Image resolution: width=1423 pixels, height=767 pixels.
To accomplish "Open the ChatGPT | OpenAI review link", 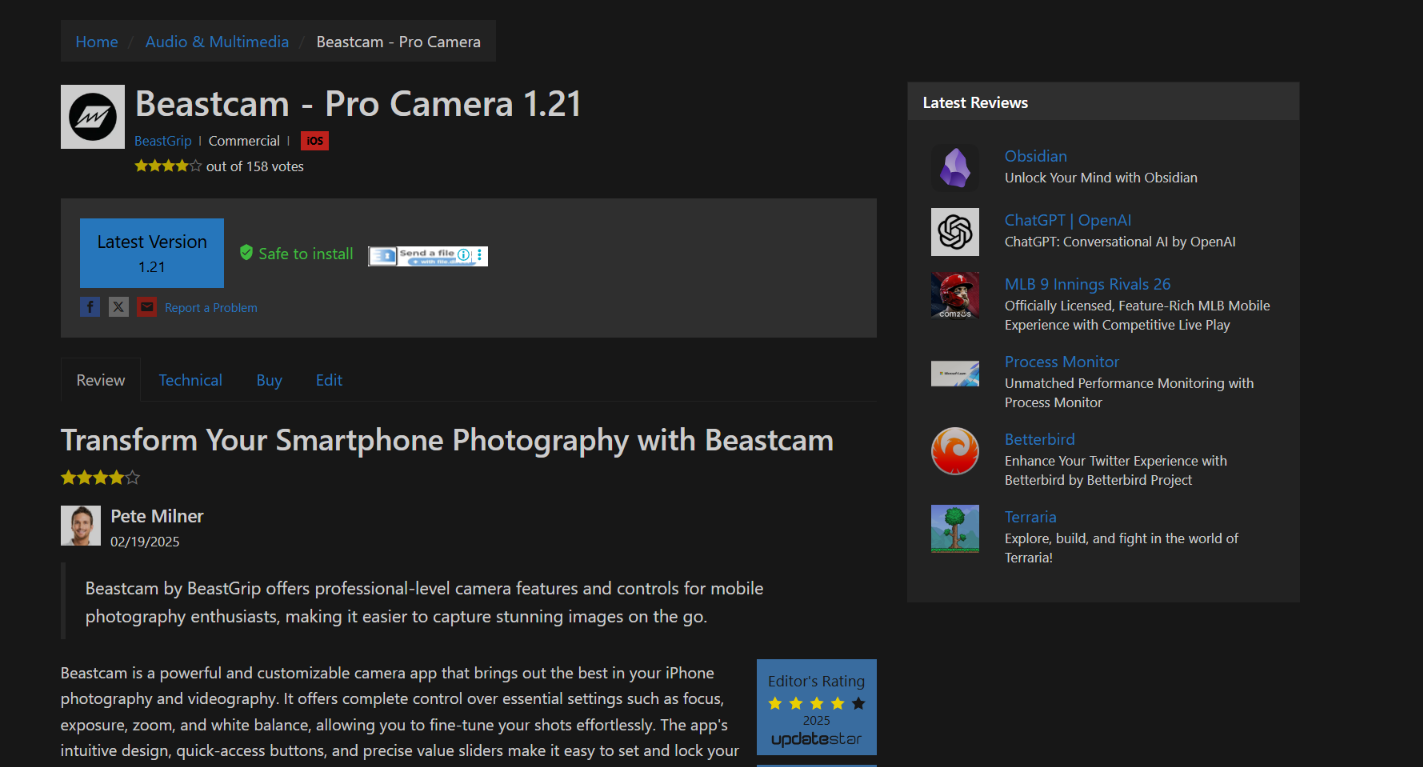I will (1068, 220).
